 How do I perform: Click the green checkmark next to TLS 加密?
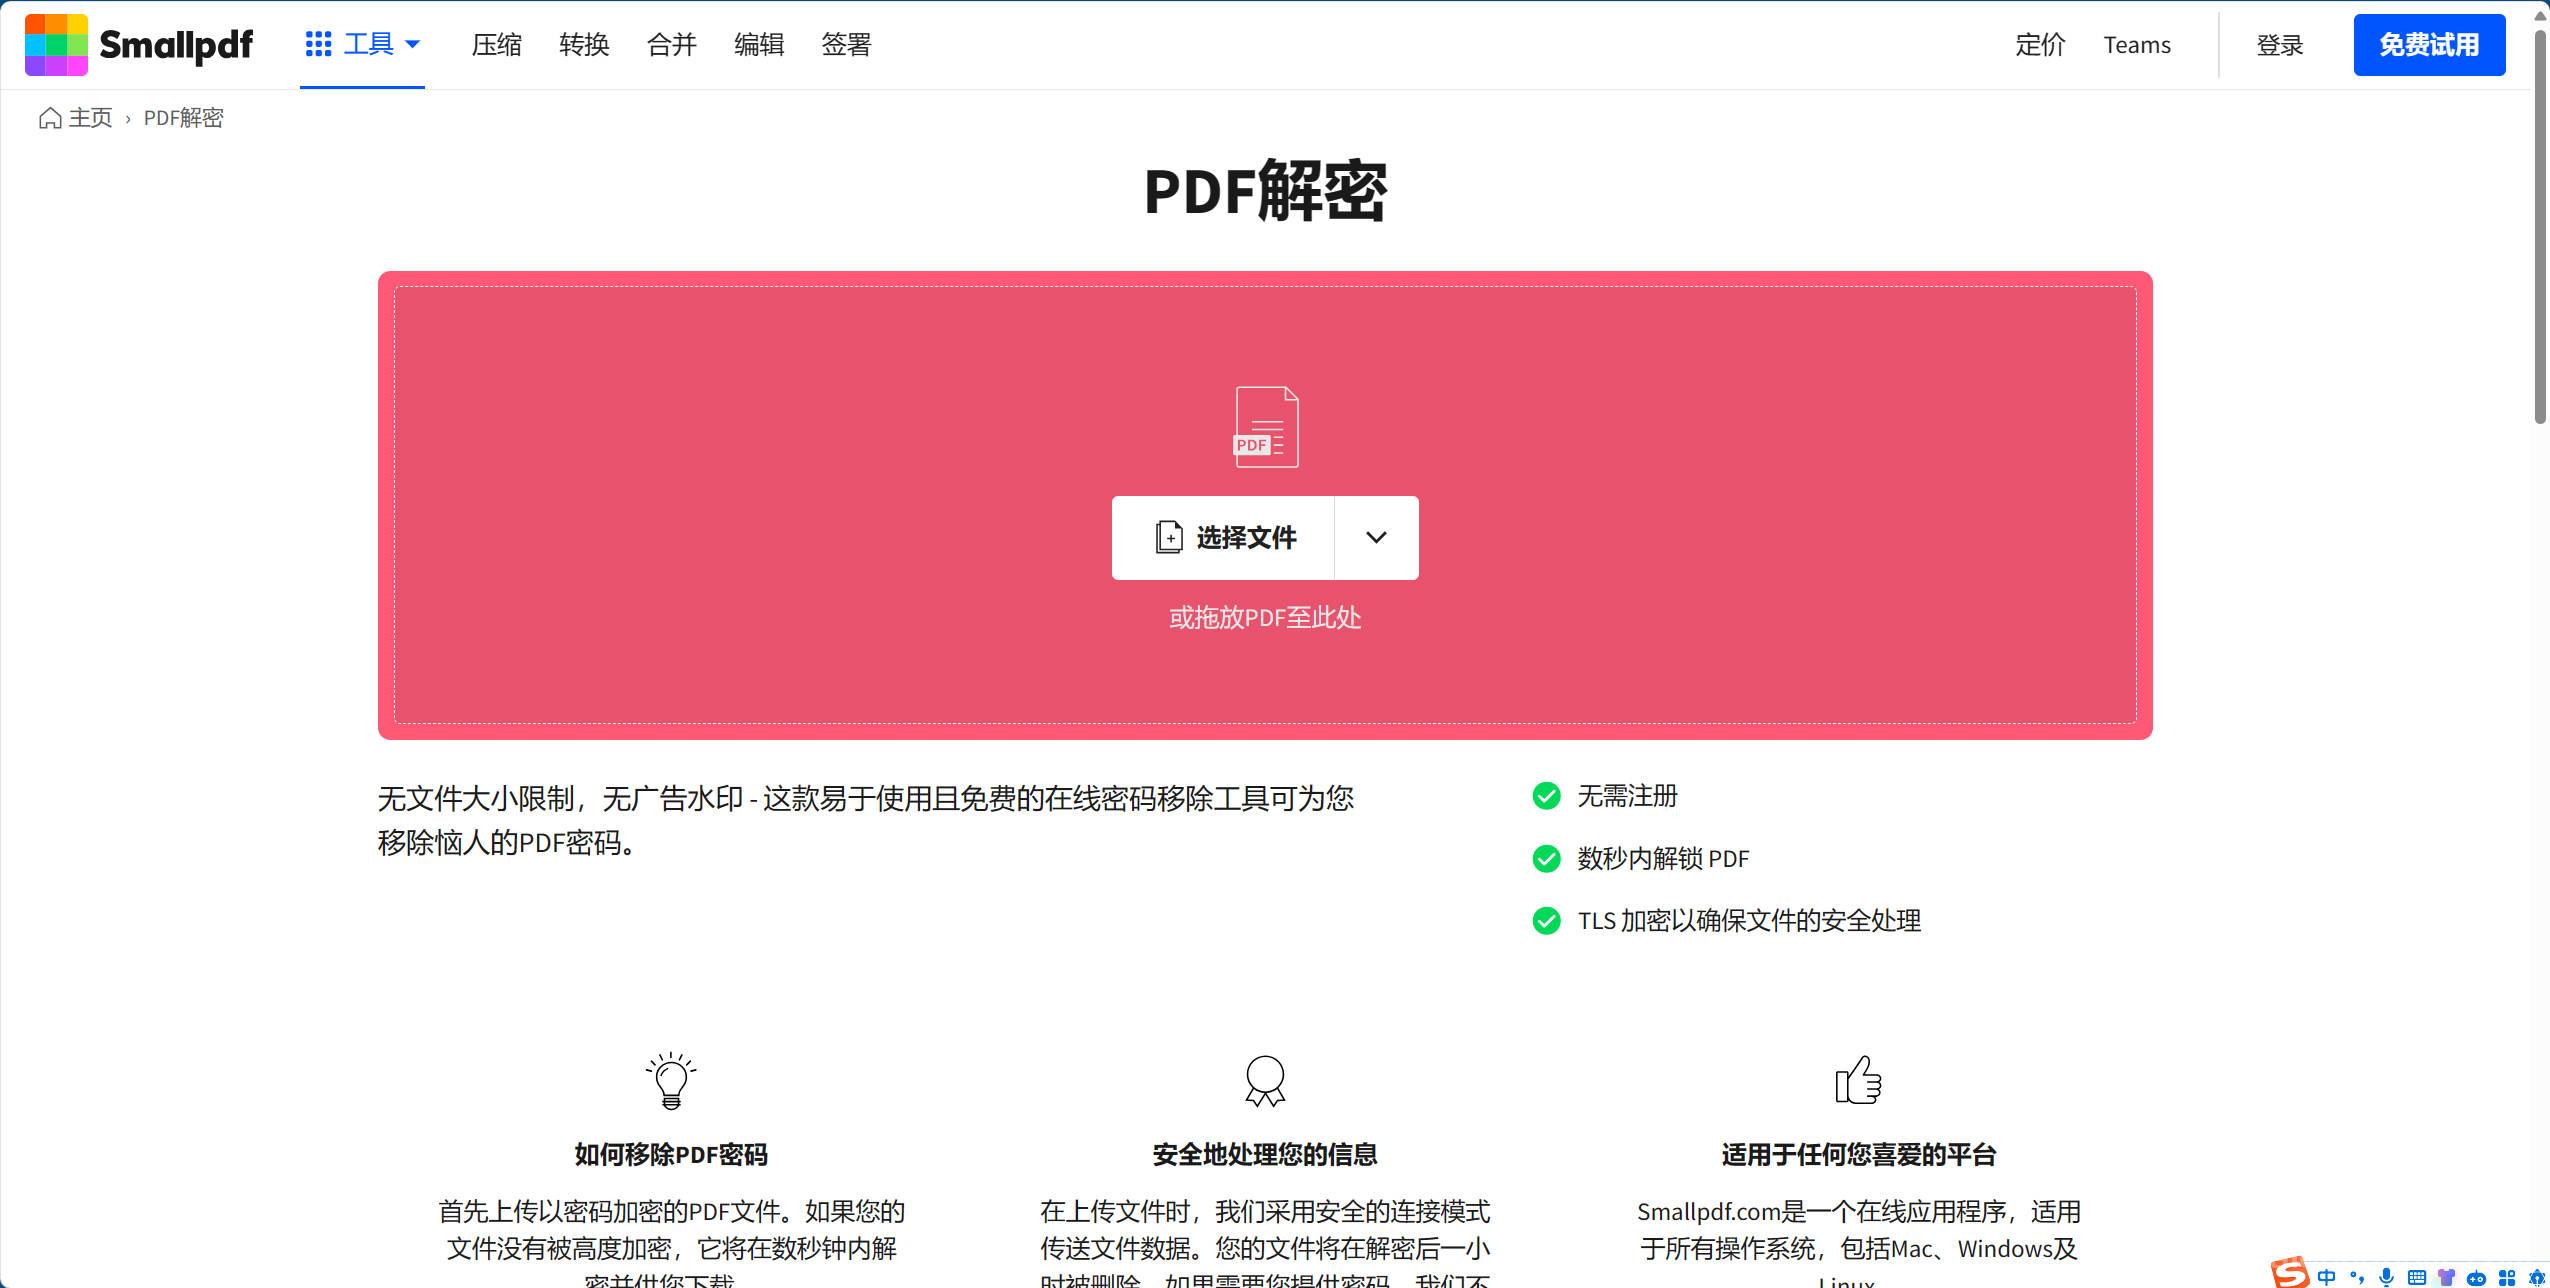pos(1546,920)
